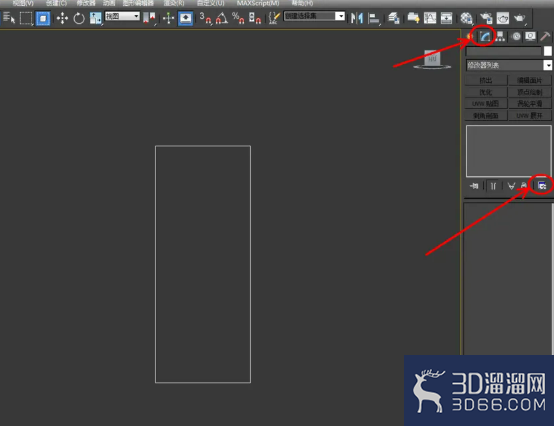554x426 pixels.
Task: Open the Rendered Frame Window icon
Action: click(503, 18)
